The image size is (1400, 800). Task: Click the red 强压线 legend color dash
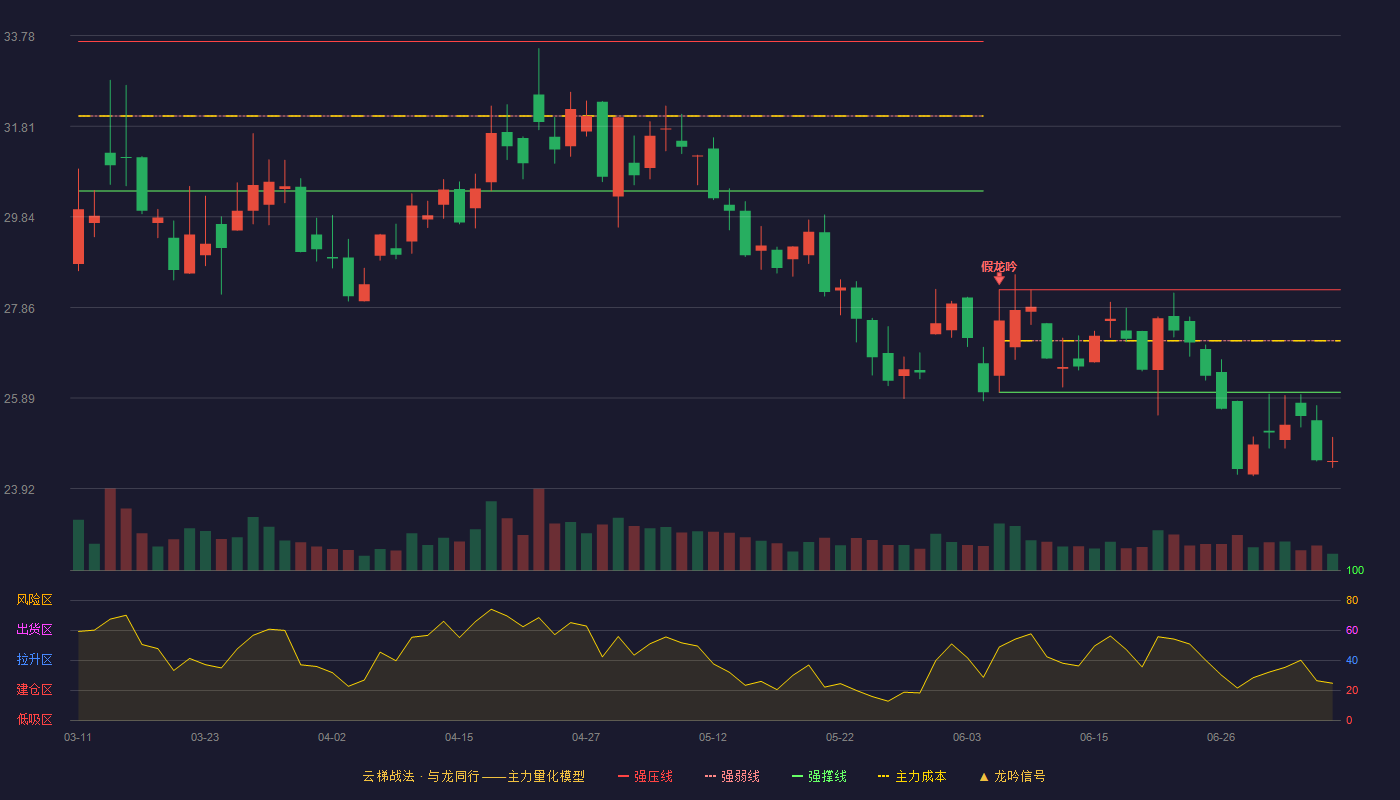coord(623,776)
